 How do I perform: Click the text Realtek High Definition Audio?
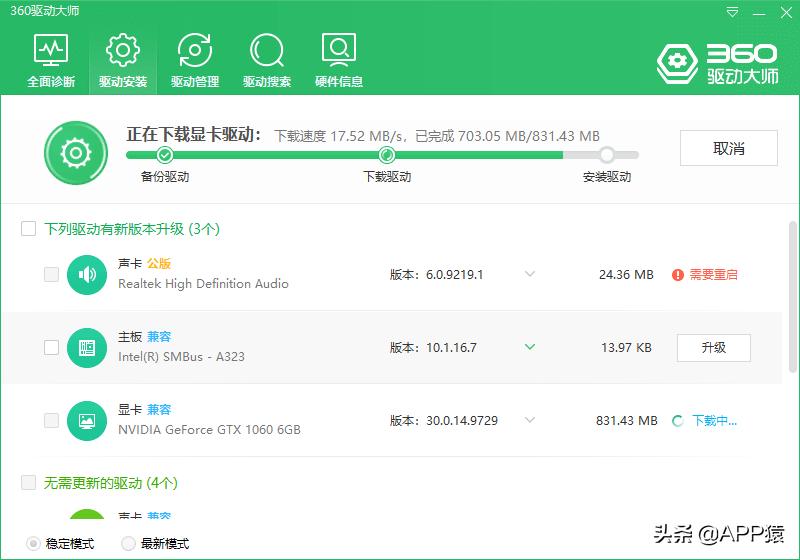click(203, 284)
